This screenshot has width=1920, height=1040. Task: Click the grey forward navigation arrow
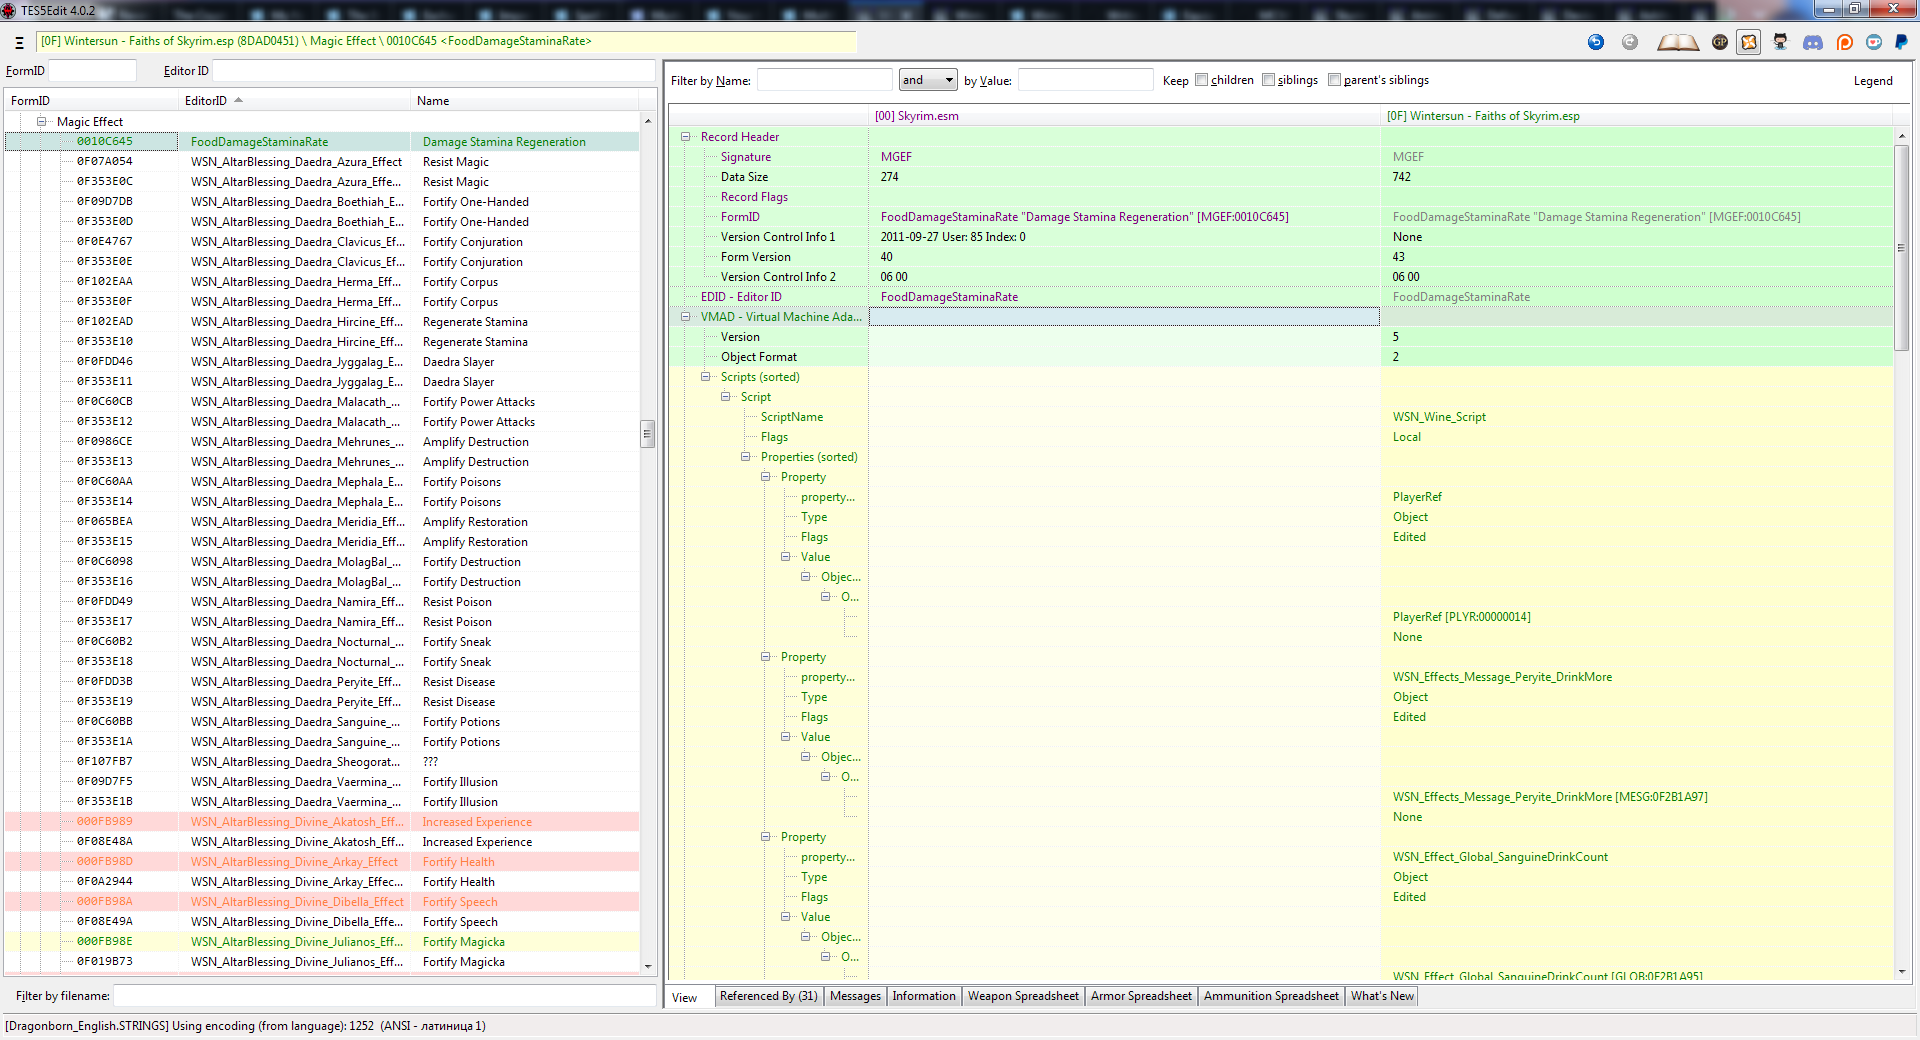click(1630, 42)
